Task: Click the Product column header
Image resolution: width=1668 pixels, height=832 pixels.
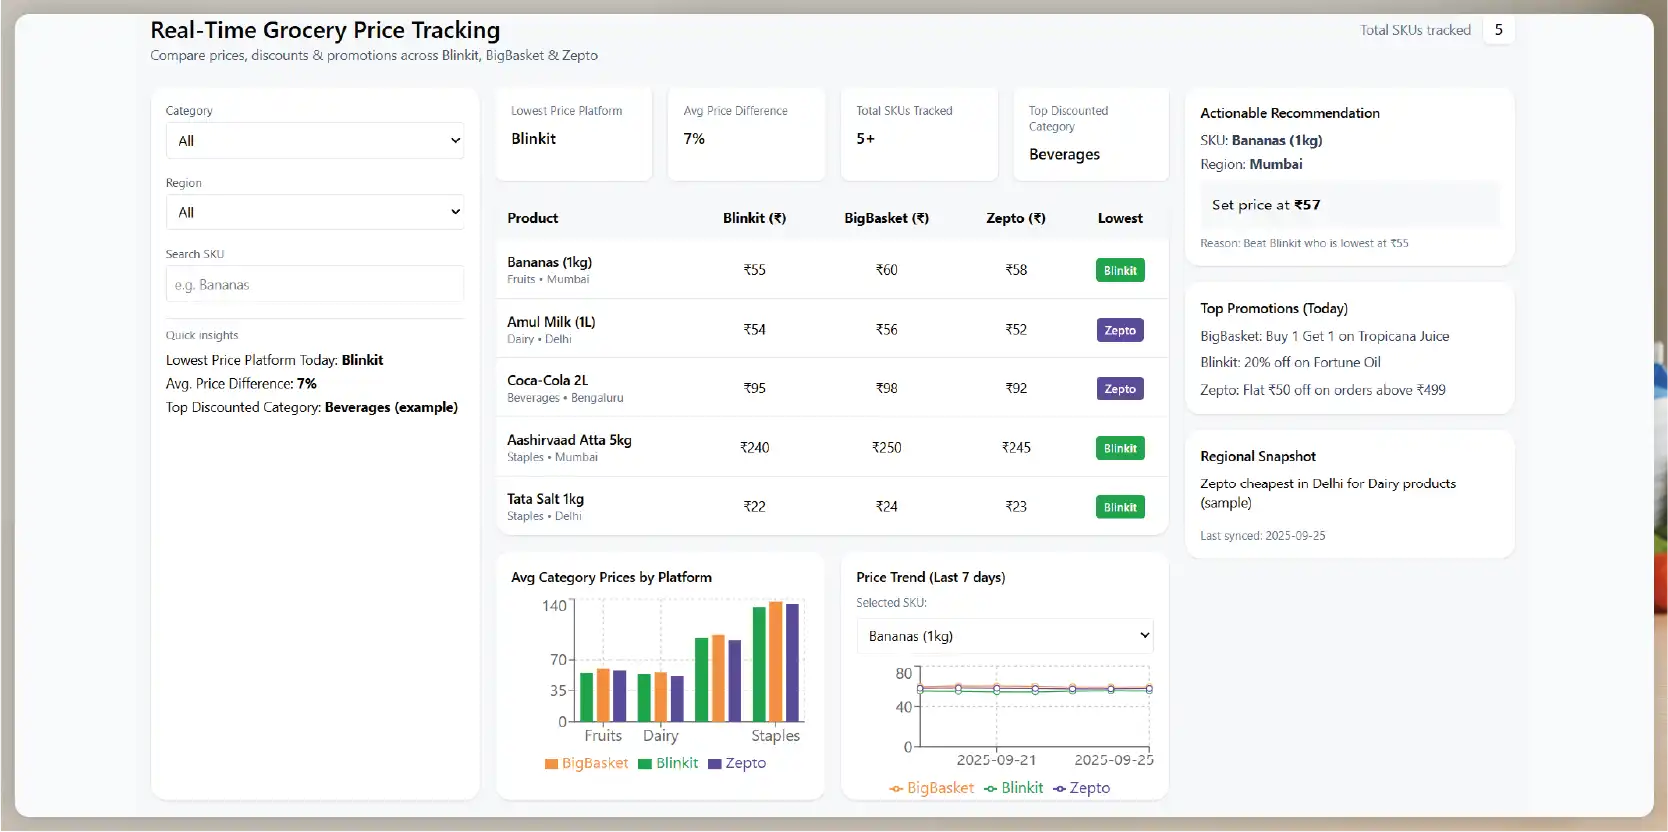Action: (532, 218)
